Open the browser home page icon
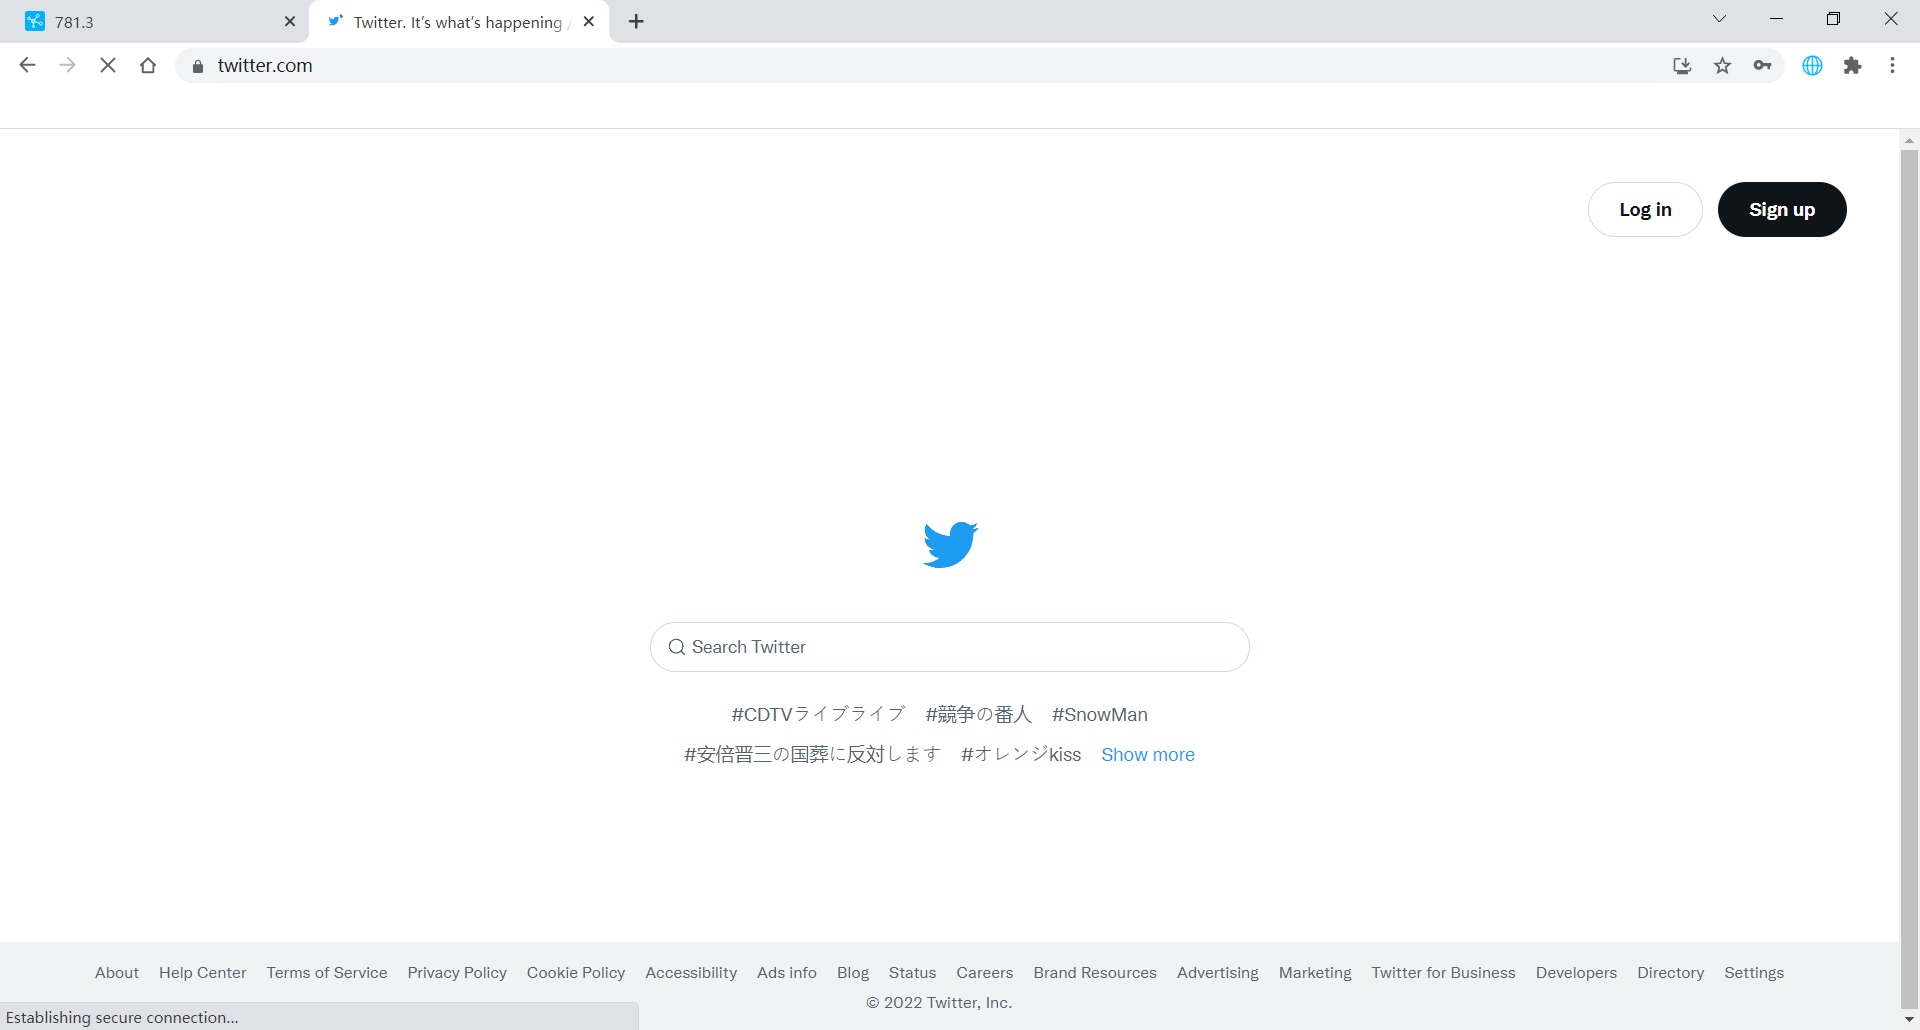Image resolution: width=1920 pixels, height=1030 pixels. 148,66
